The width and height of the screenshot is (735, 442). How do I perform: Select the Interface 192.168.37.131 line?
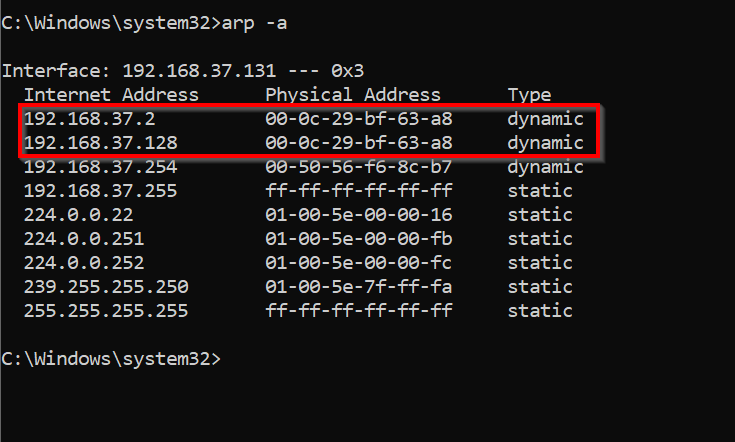pos(183,71)
